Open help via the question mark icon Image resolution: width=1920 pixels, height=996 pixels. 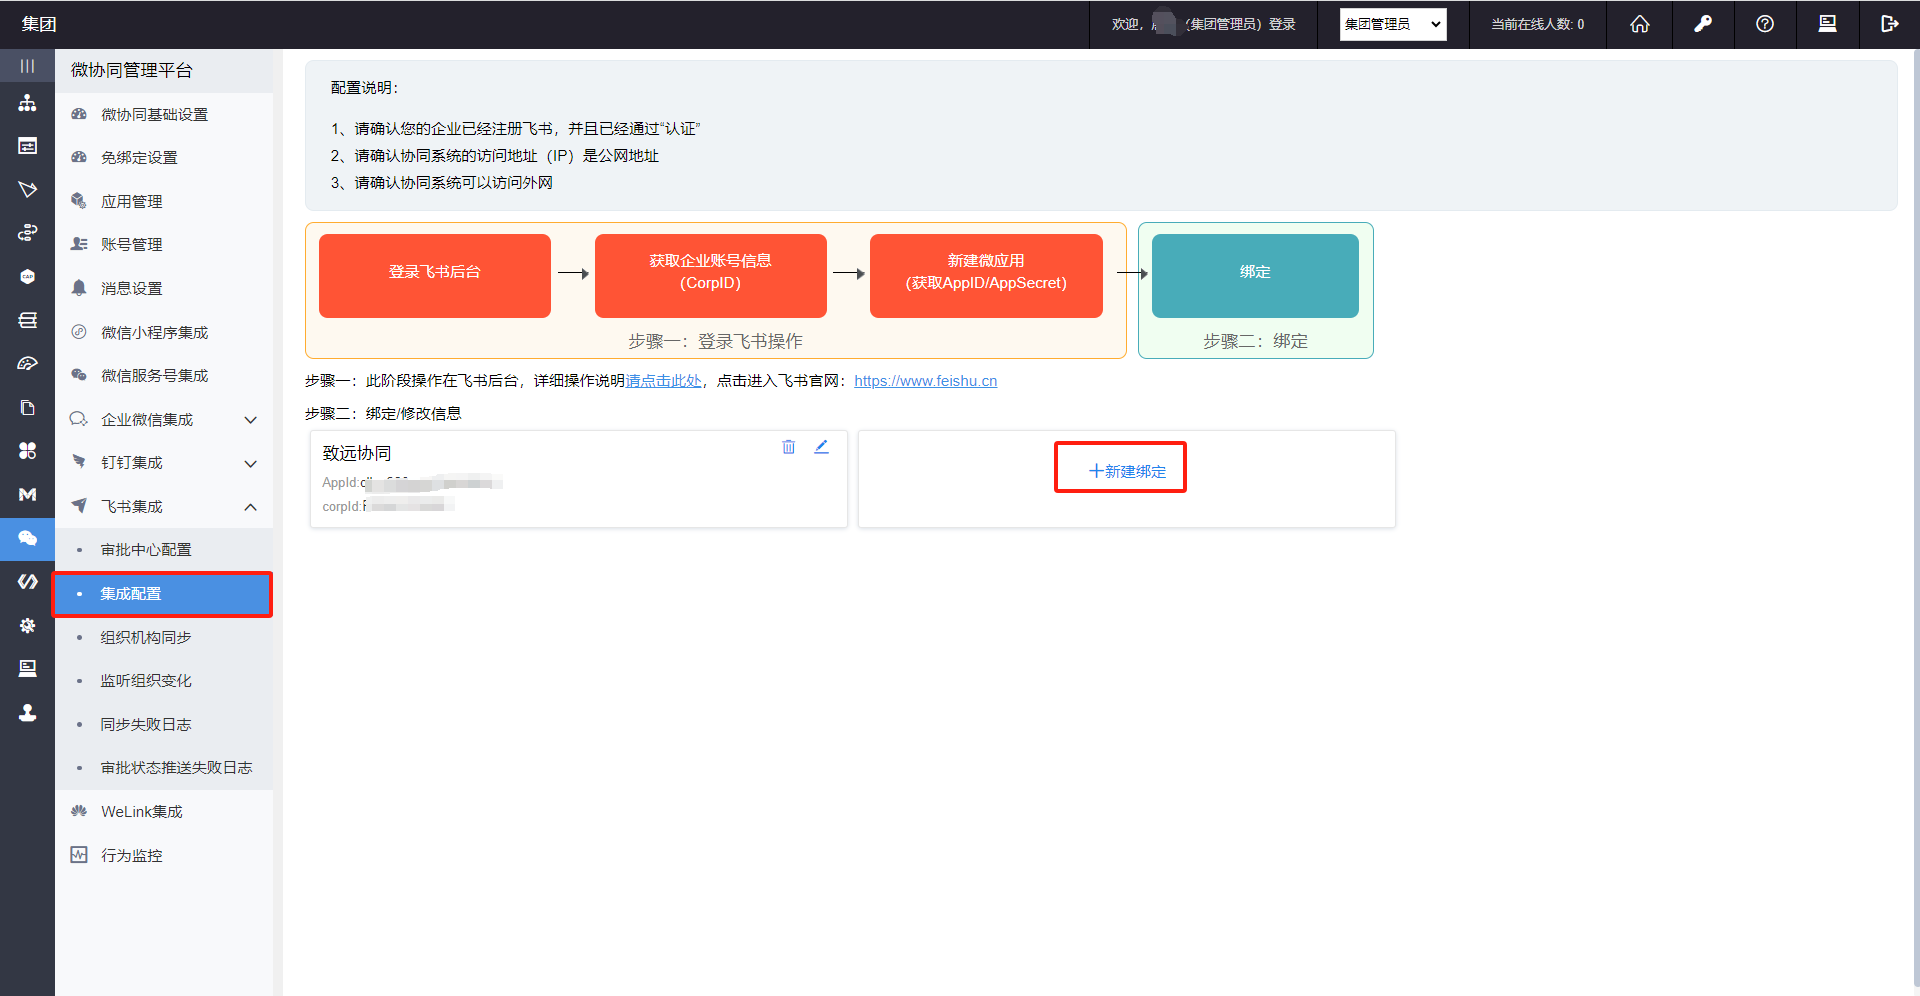[1765, 24]
